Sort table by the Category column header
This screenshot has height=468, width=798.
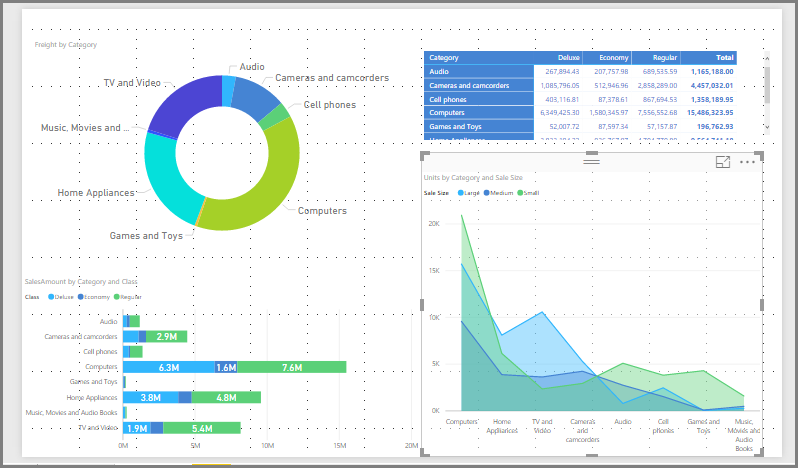(444, 58)
